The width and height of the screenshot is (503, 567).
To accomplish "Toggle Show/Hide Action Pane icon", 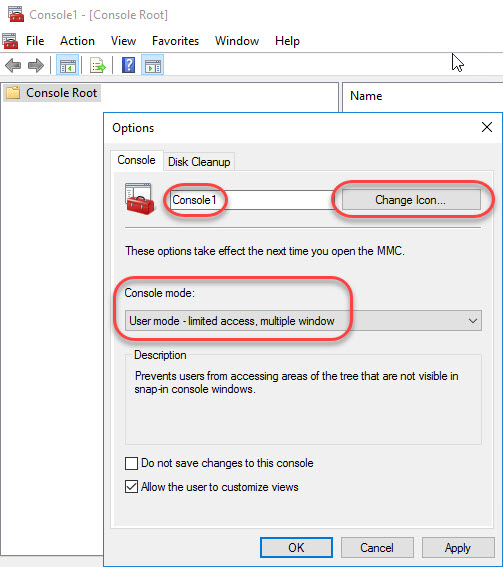I will [153, 66].
